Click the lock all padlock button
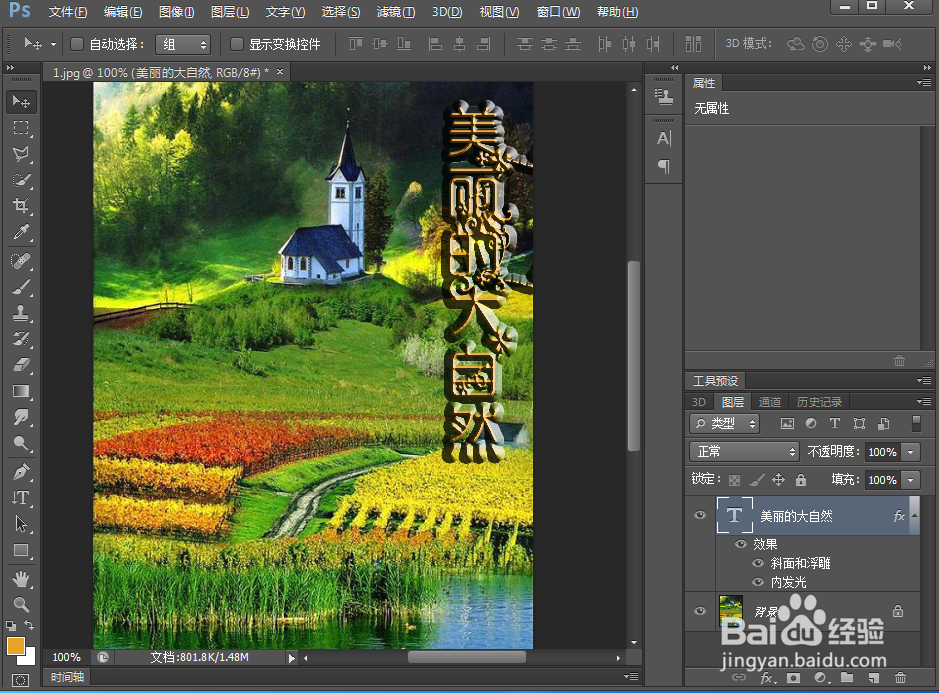 click(x=801, y=480)
